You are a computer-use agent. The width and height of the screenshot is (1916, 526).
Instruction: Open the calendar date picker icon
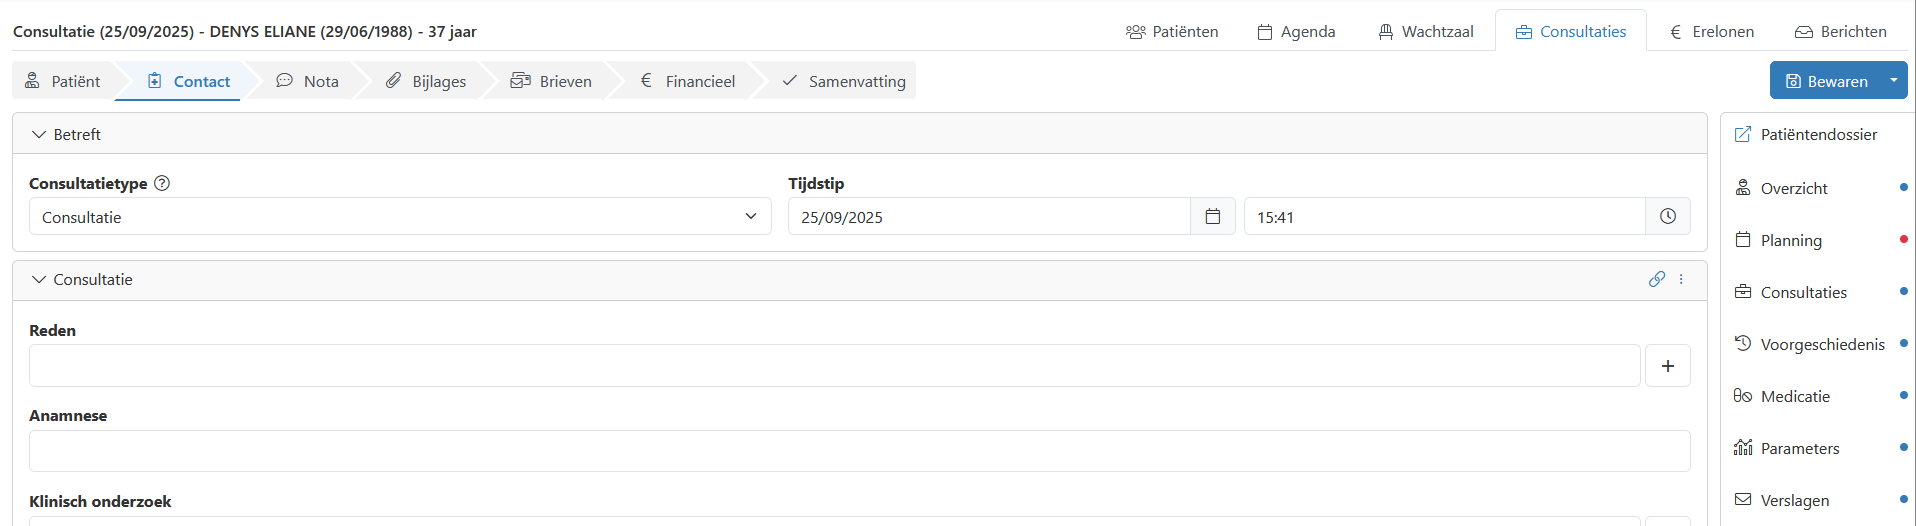(x=1213, y=217)
